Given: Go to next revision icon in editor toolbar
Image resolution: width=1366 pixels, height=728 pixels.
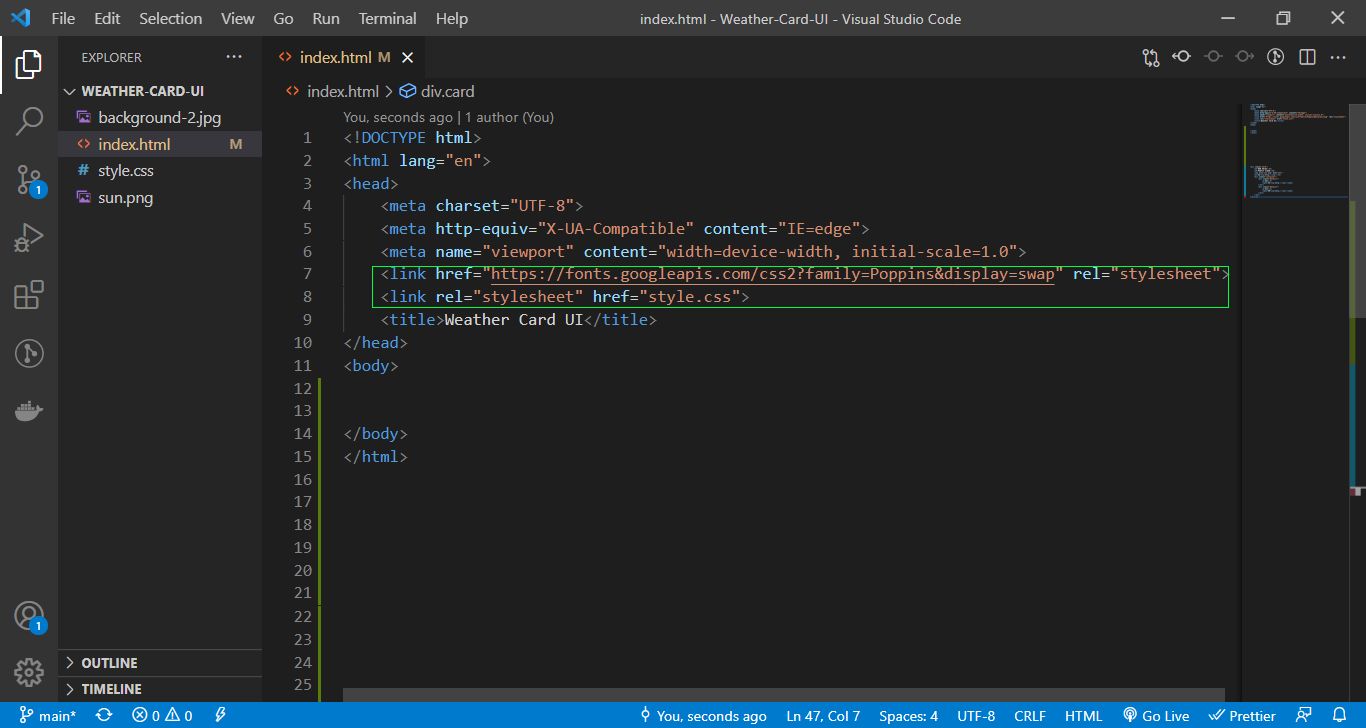Looking at the screenshot, I should pyautogui.click(x=1244, y=58).
